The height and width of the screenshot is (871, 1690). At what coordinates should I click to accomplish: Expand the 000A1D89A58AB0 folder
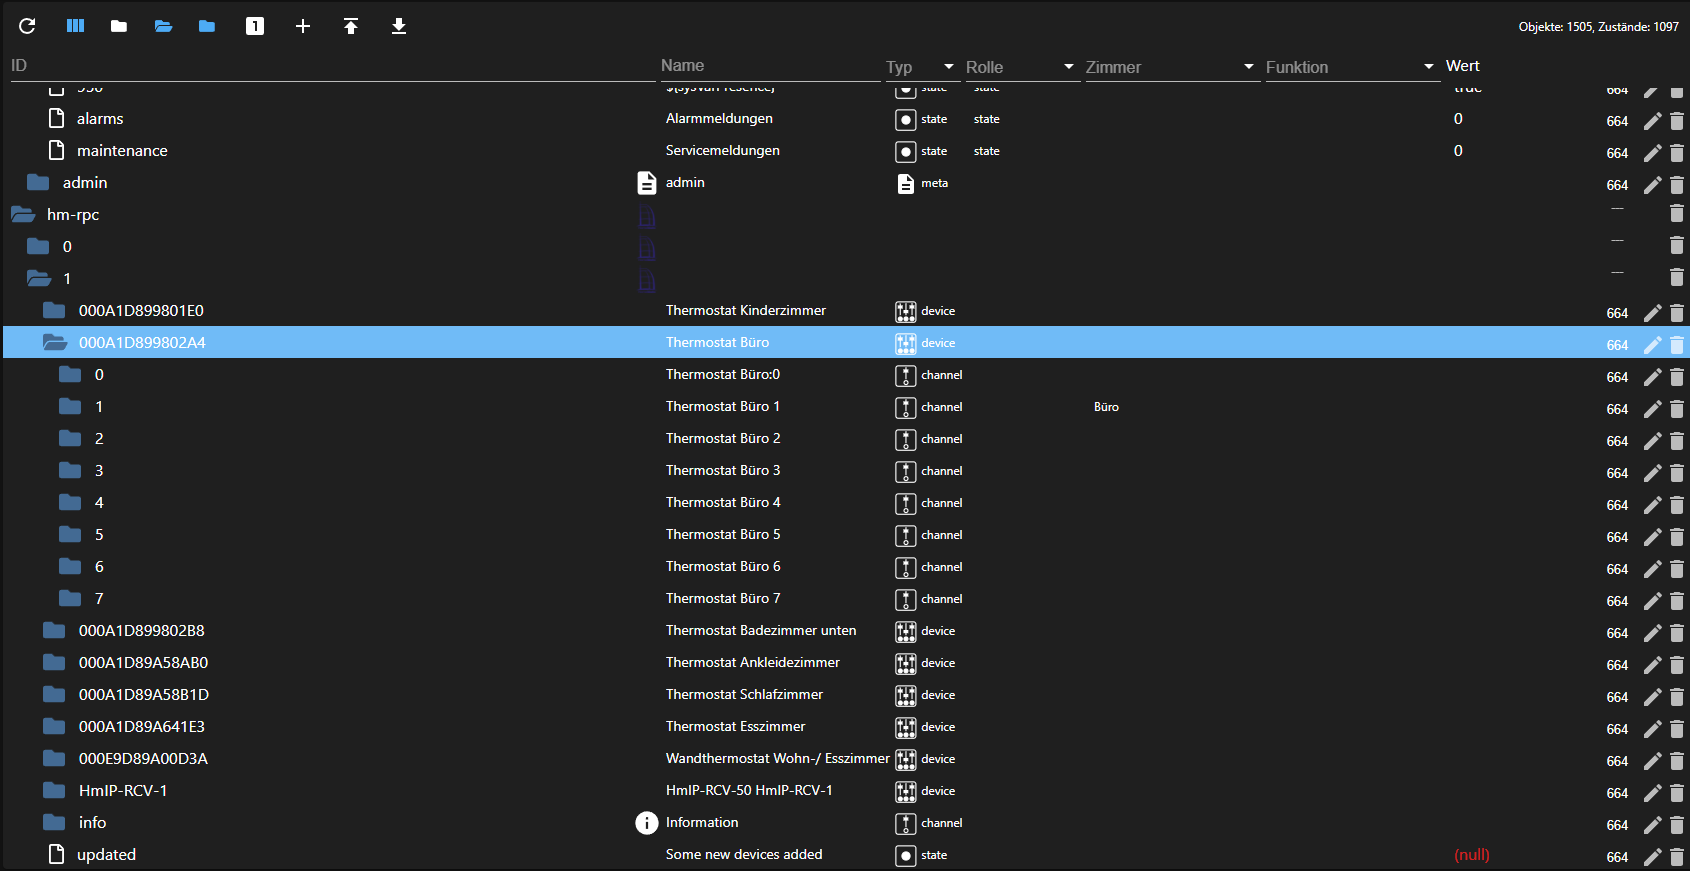click(54, 662)
